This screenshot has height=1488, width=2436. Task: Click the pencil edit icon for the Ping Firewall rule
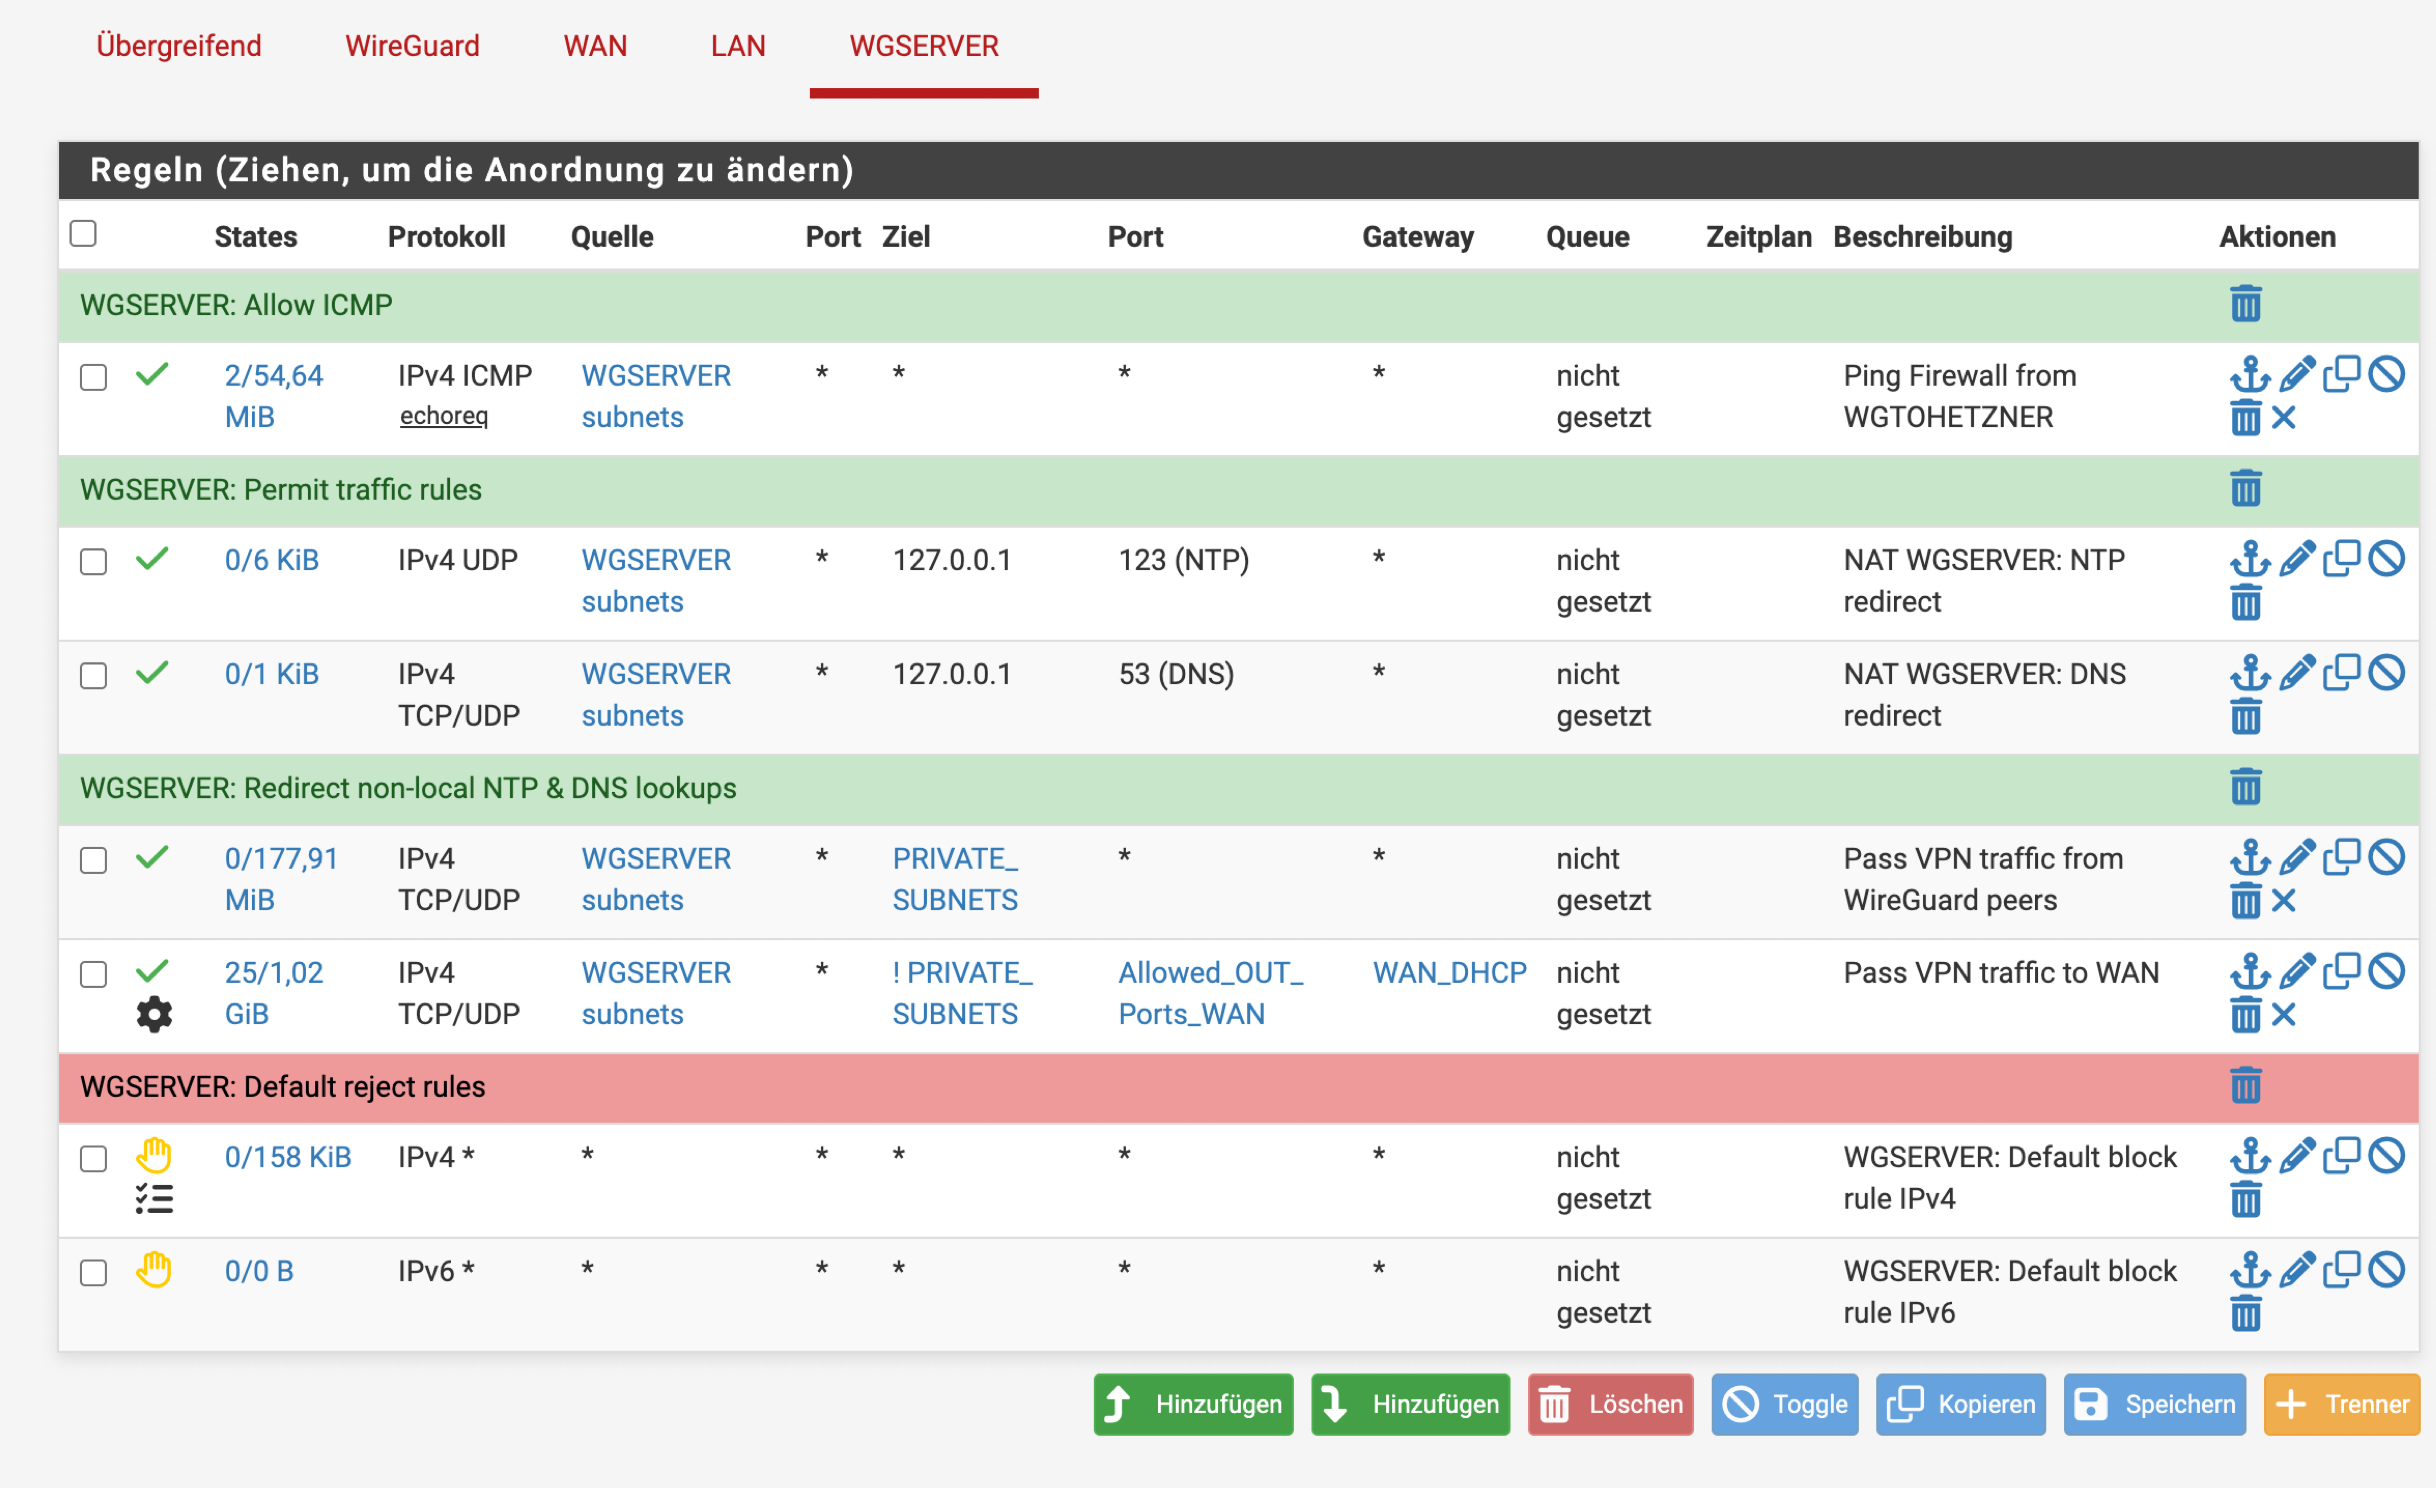click(x=2297, y=375)
